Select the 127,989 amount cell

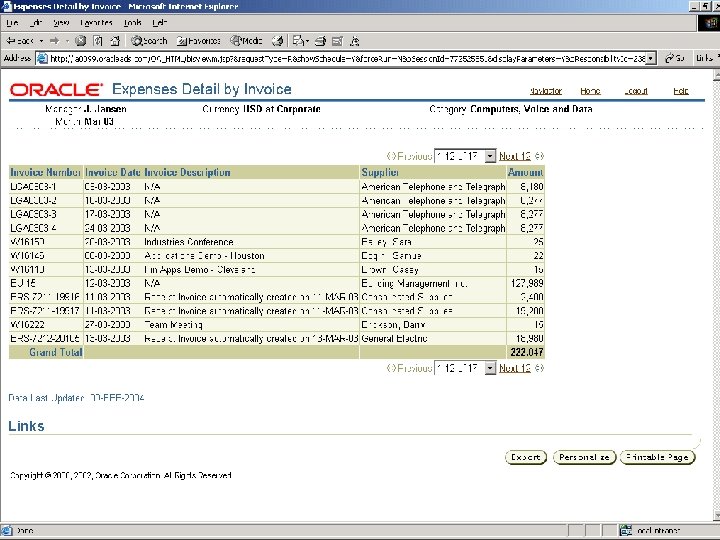tap(526, 283)
